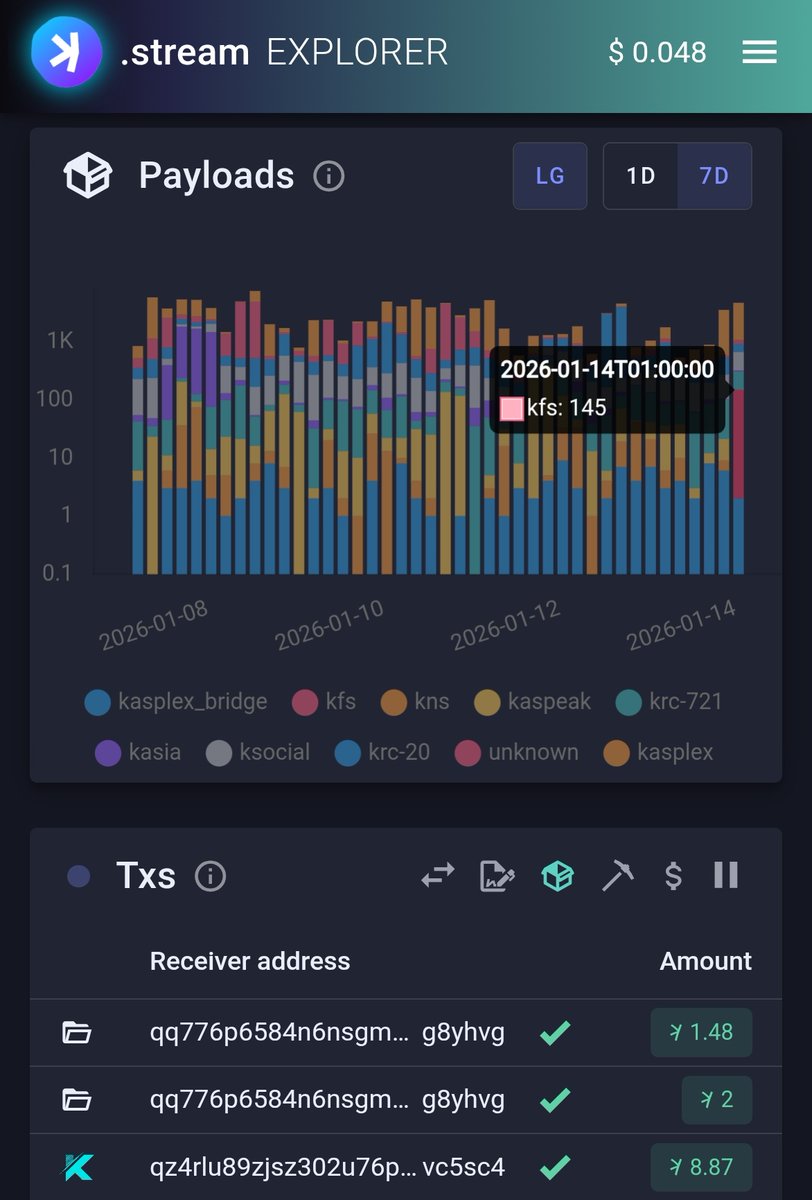Click the pink kfs swatch in tooltip
Screen dimensions: 812x1200
pos(512,408)
